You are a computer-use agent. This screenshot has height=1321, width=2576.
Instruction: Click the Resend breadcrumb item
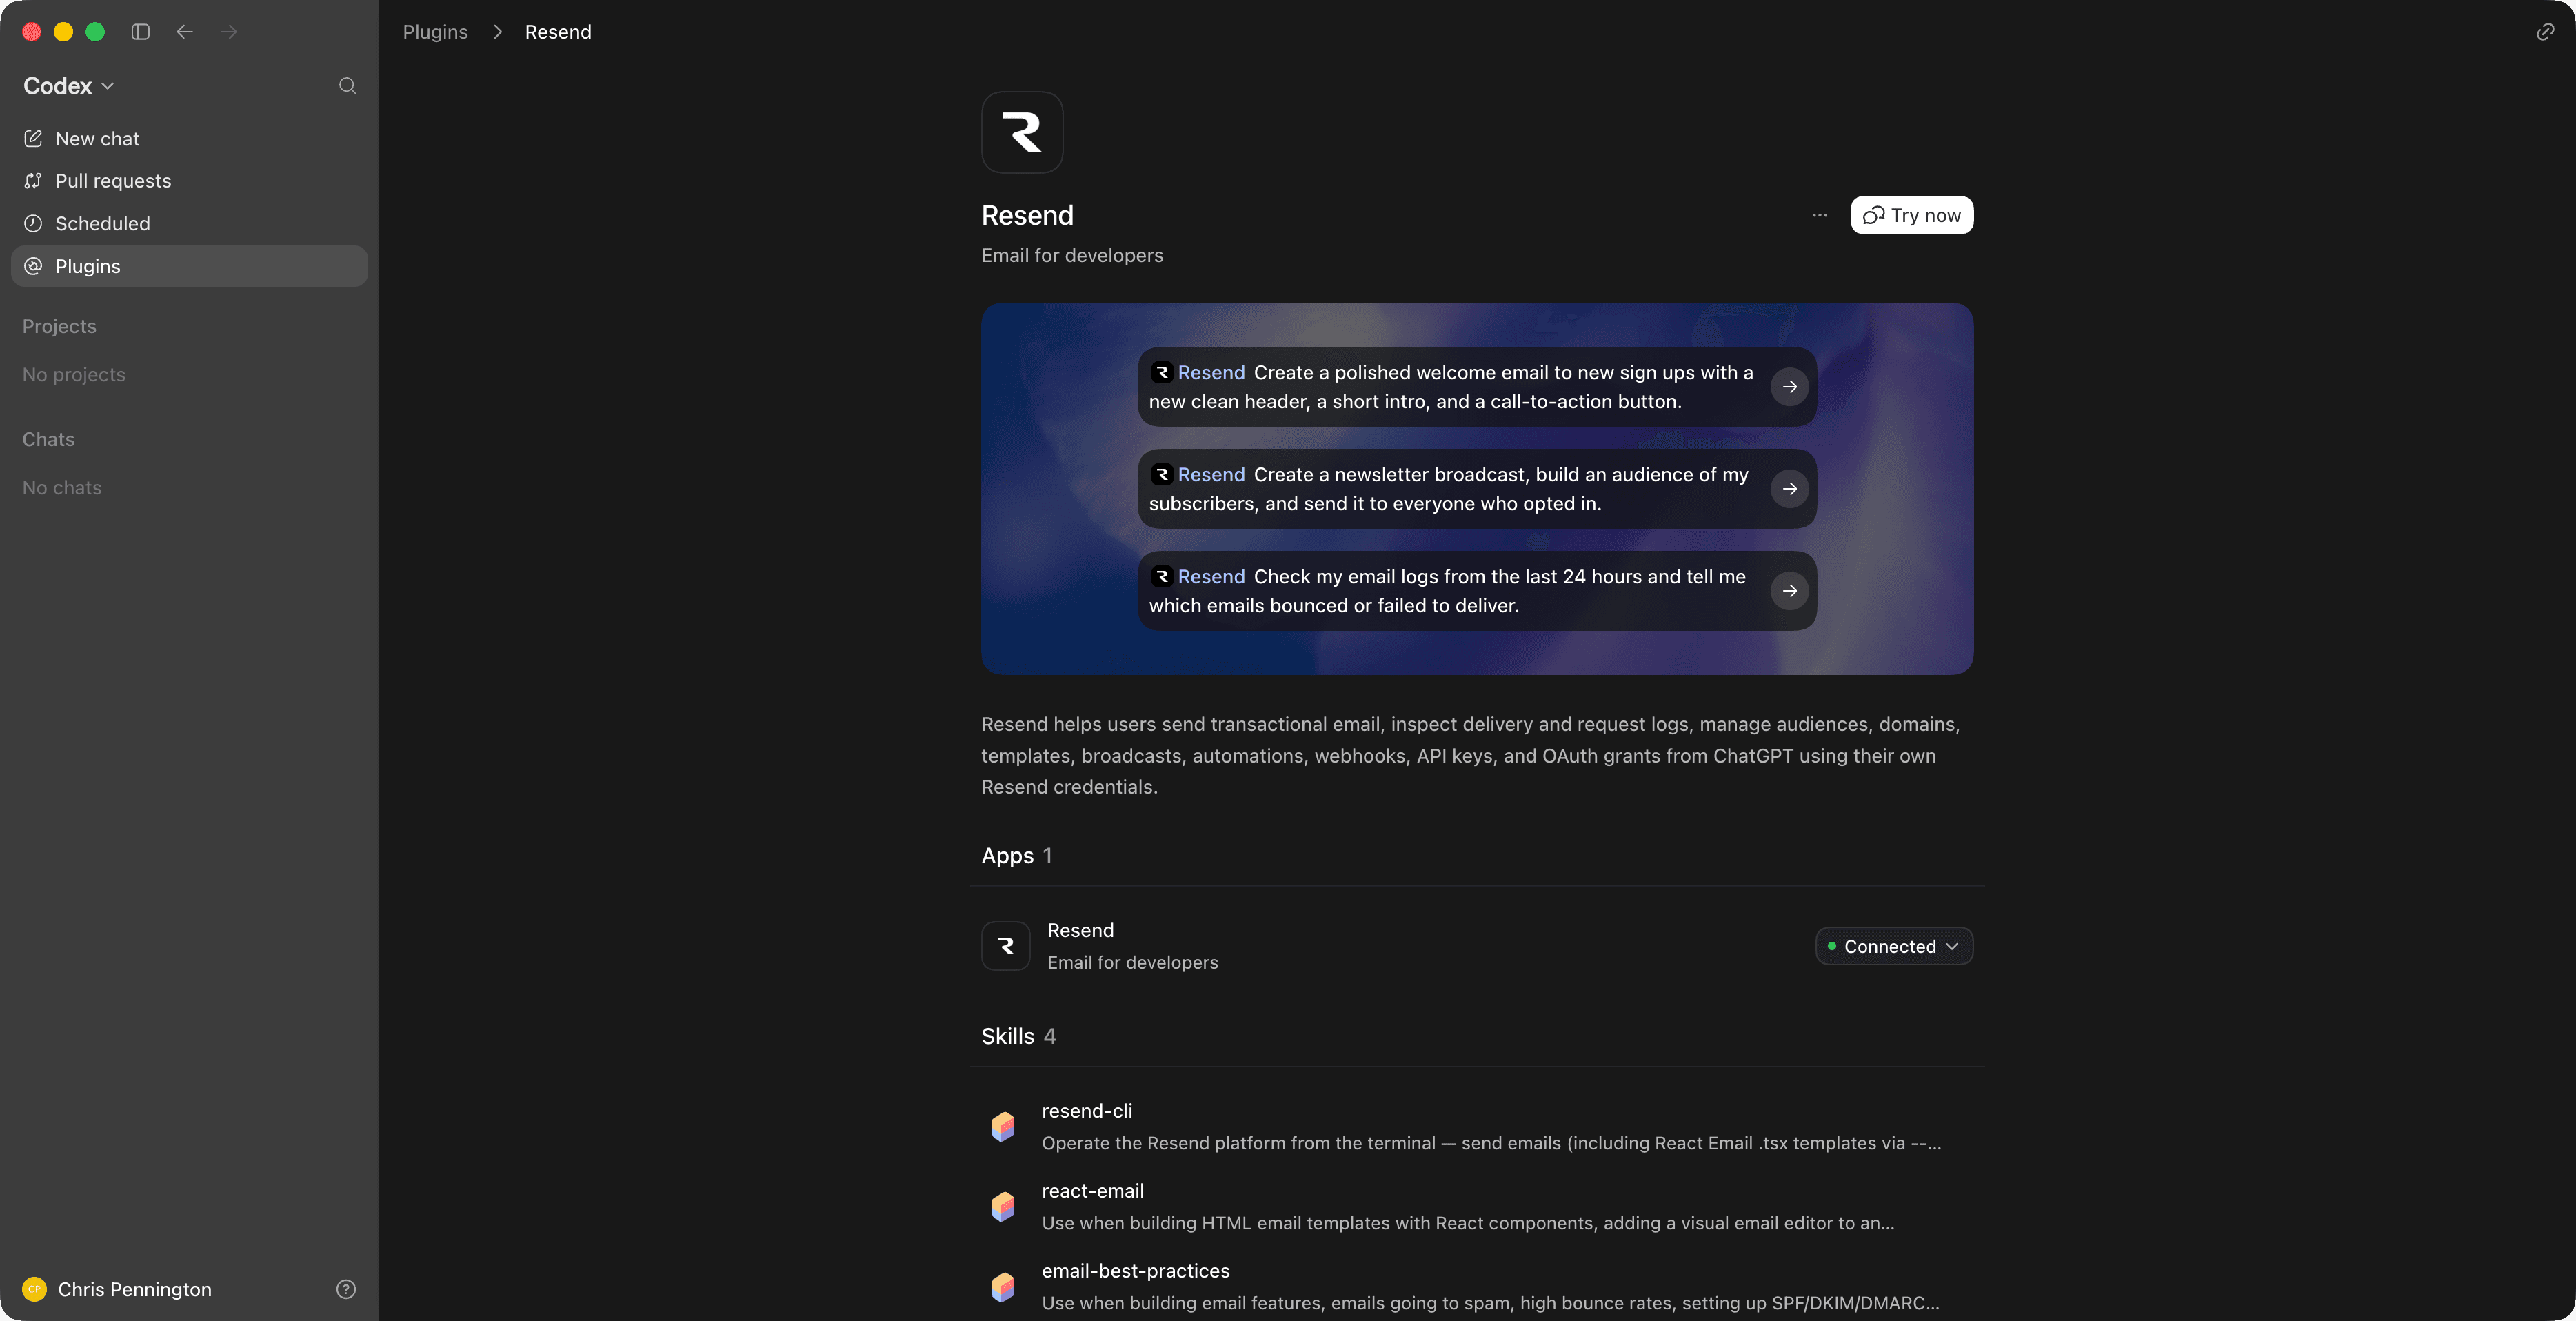[558, 32]
